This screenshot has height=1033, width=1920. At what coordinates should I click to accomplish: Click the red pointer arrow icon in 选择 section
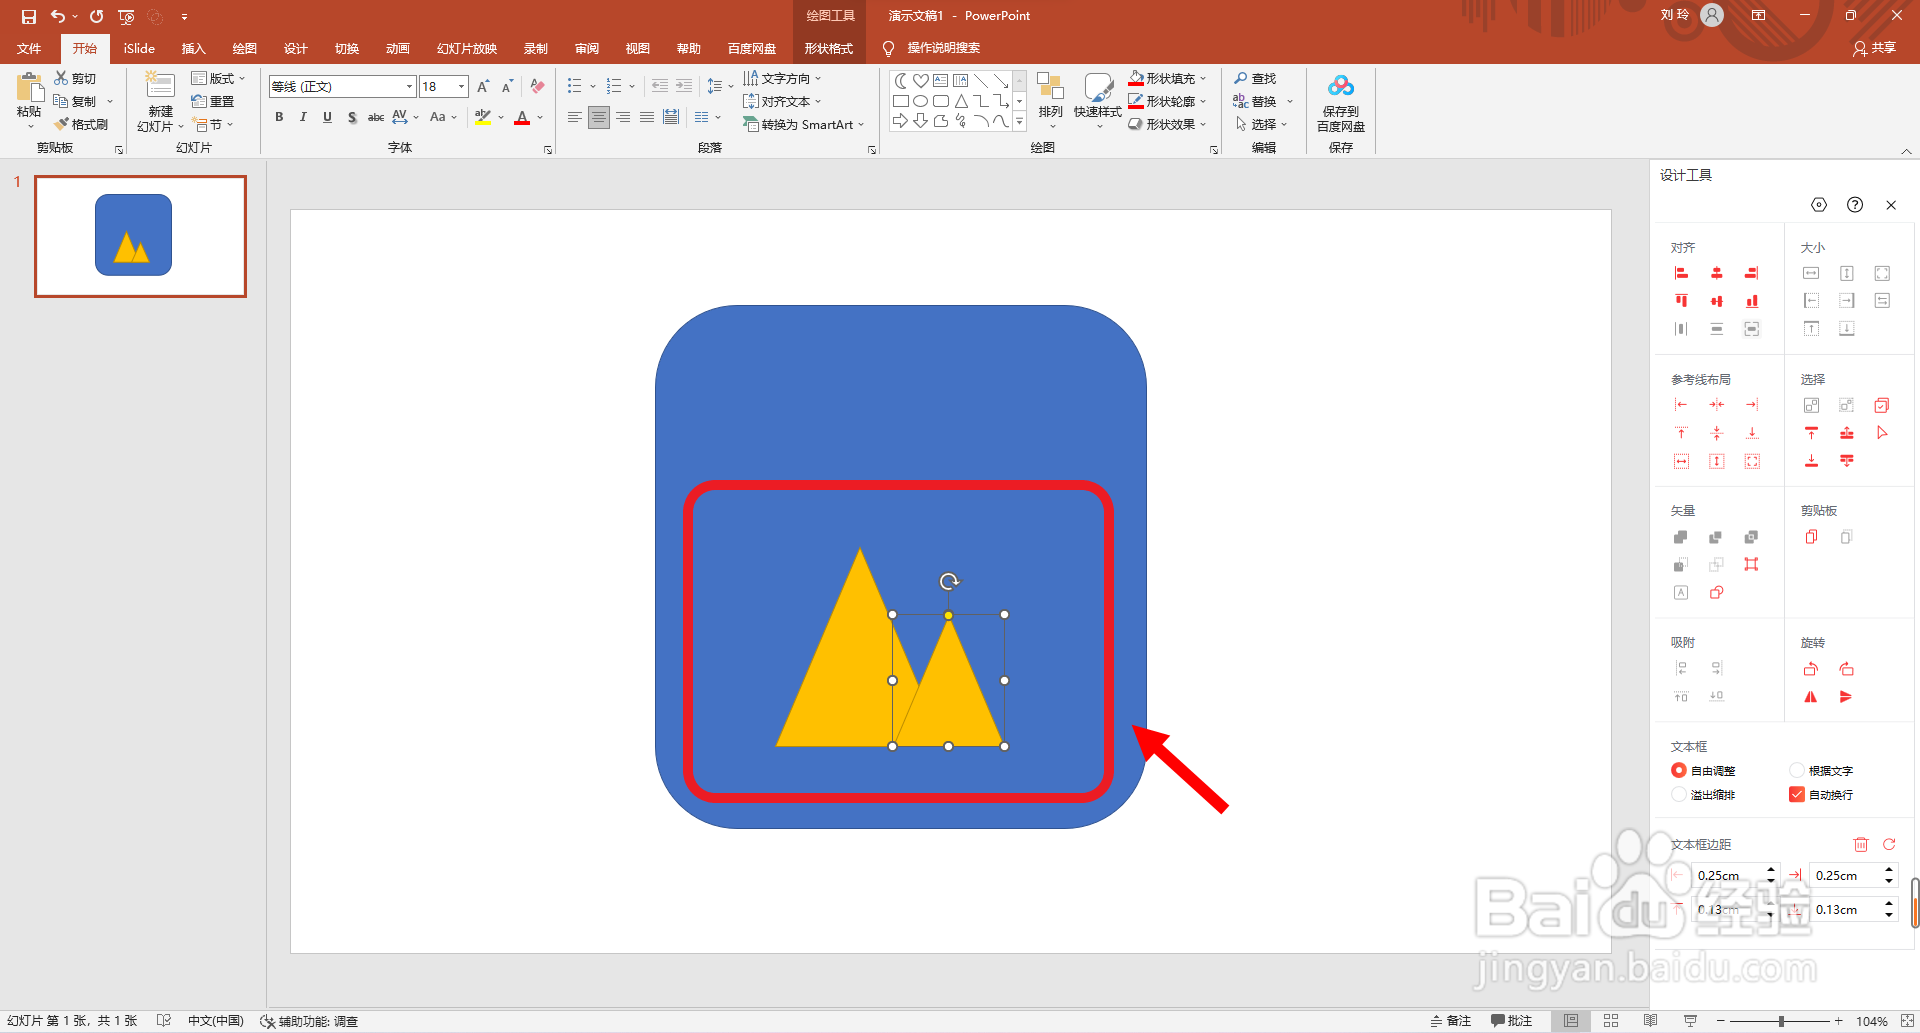click(x=1882, y=433)
